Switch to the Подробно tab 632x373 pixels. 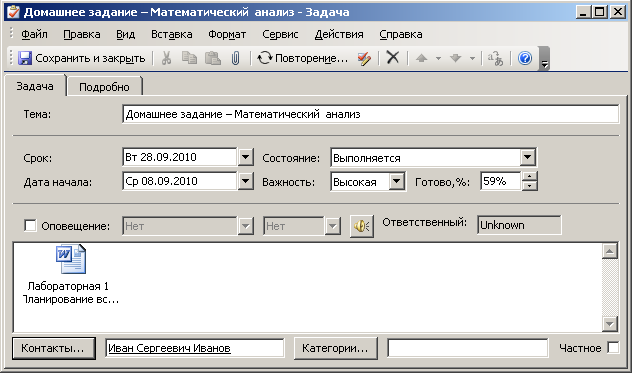tap(104, 87)
